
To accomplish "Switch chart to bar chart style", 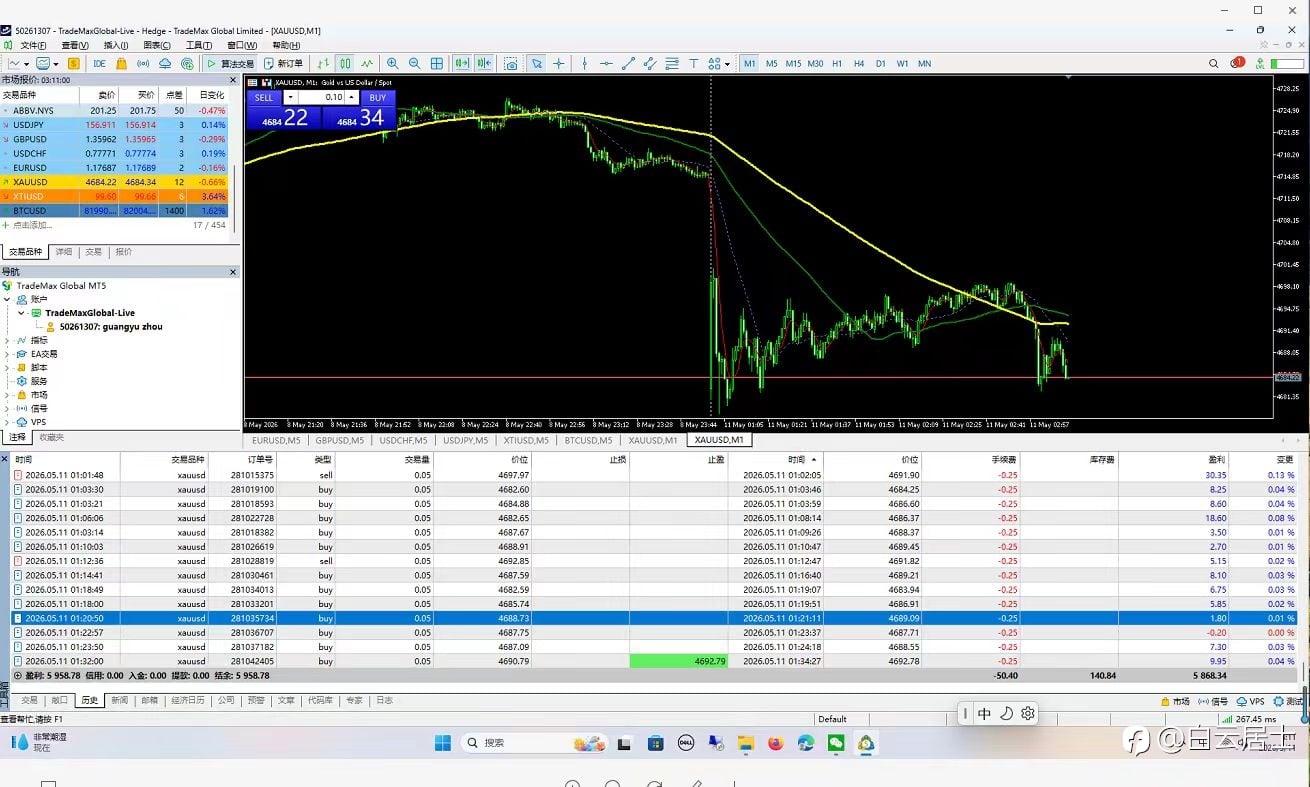I will coord(322,63).
